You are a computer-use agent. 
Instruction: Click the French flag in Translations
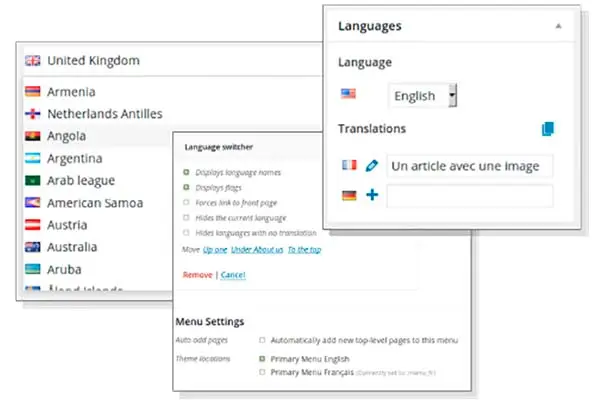tap(349, 165)
